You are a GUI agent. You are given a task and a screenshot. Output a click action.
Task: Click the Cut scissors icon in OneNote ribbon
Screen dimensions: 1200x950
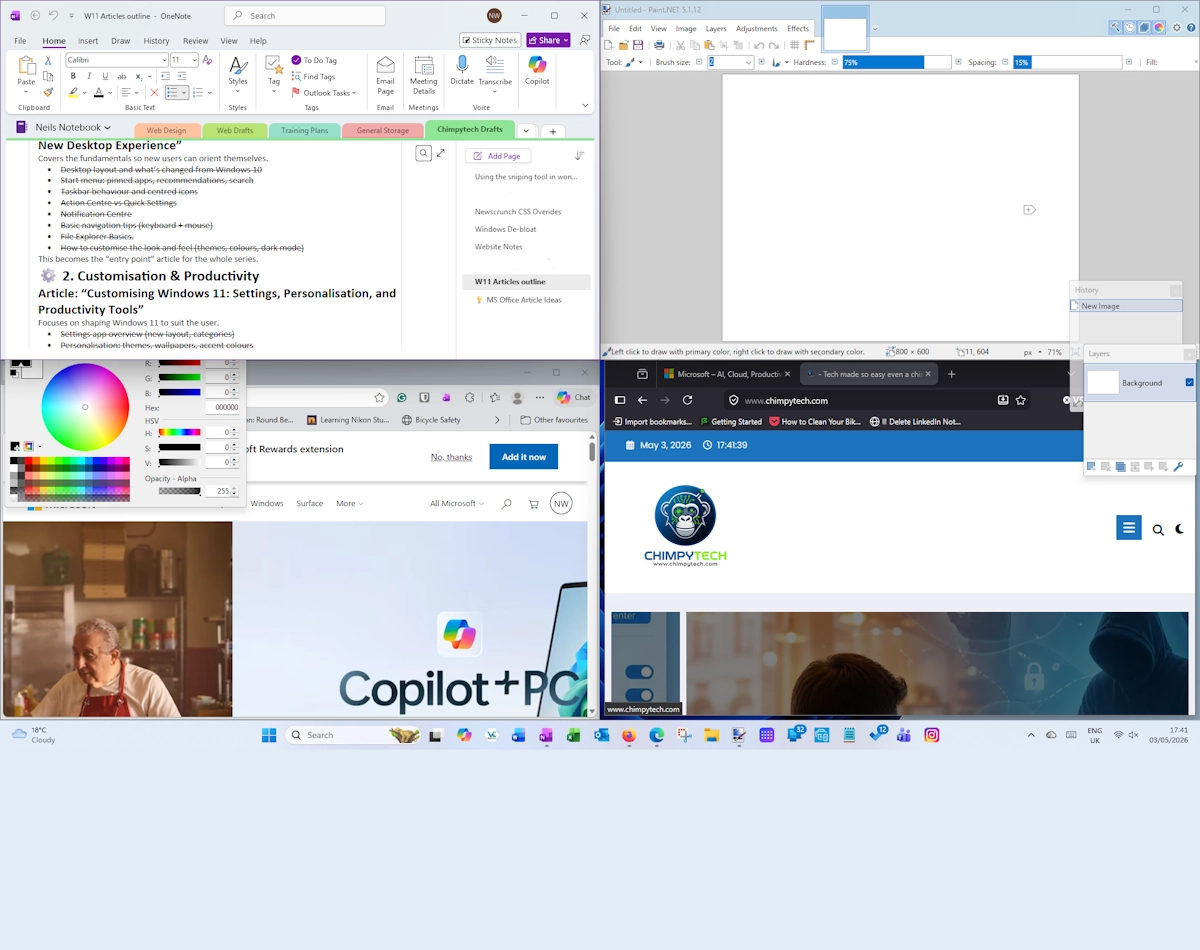[x=48, y=60]
